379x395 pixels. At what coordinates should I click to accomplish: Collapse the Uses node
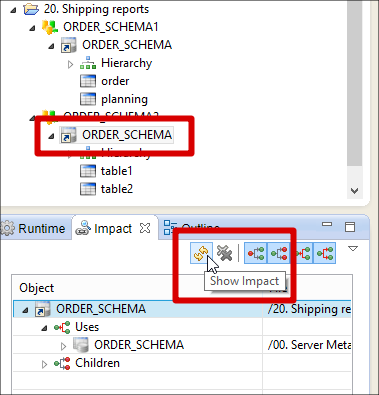coord(44,328)
